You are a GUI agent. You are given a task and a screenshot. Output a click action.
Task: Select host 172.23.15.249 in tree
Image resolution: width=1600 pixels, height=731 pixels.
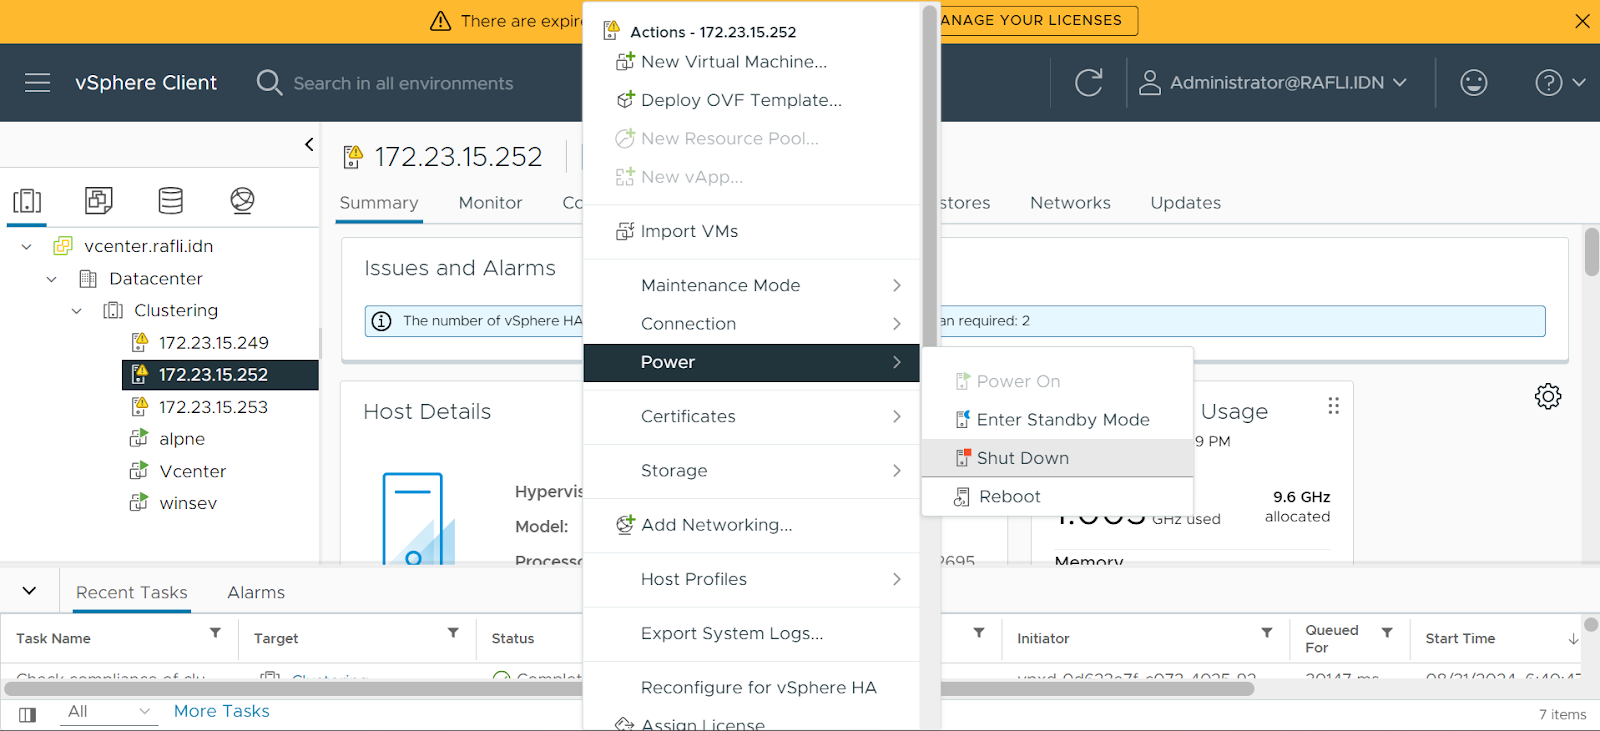213,343
